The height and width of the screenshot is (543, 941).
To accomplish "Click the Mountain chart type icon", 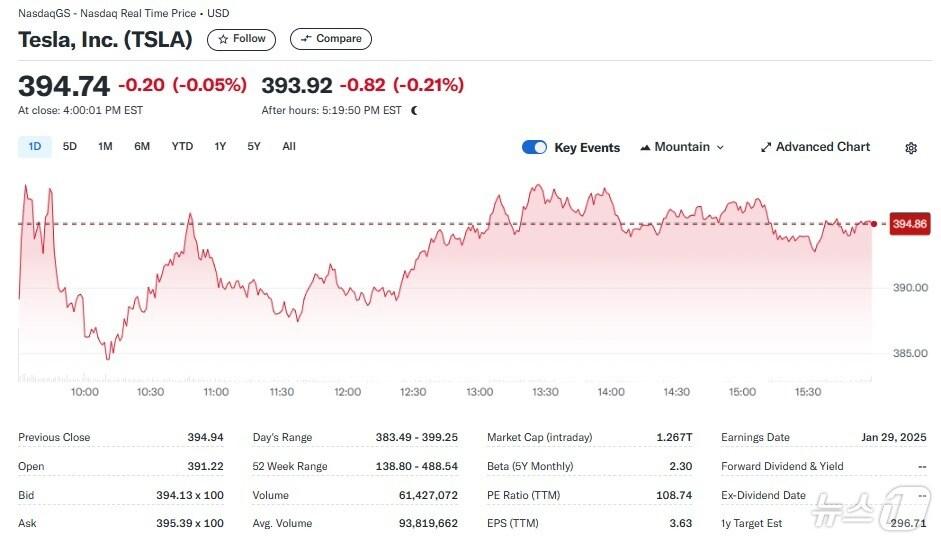I will (x=645, y=147).
